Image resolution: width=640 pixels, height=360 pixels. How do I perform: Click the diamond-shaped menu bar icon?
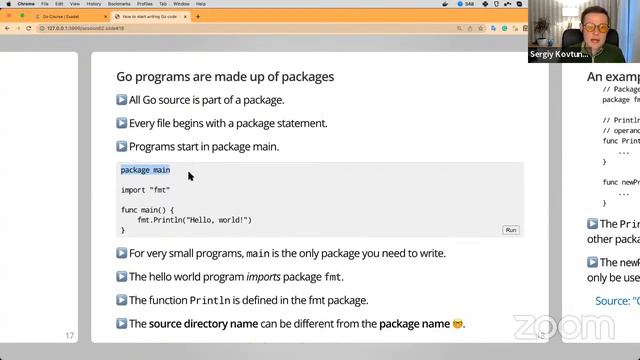tap(485, 4)
